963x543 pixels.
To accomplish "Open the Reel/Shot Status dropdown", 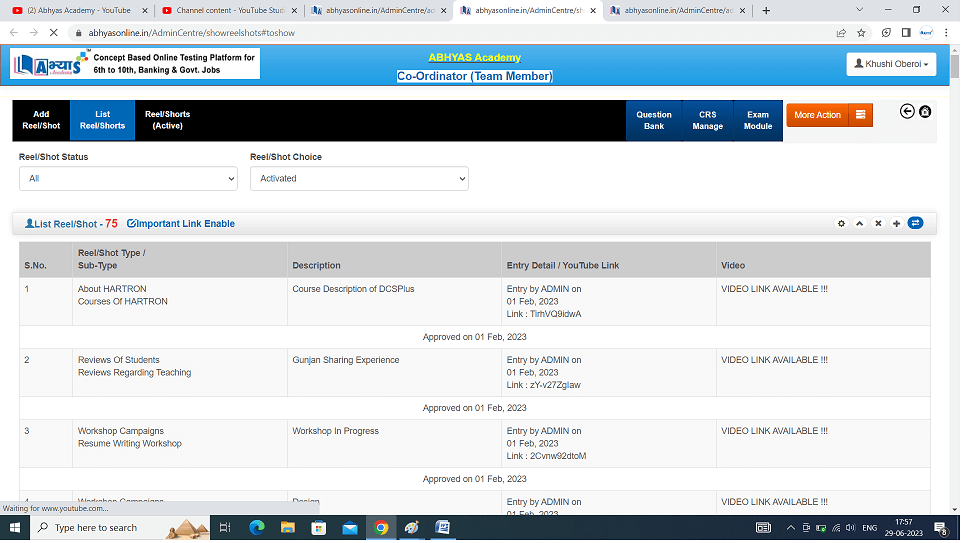I will tap(128, 179).
